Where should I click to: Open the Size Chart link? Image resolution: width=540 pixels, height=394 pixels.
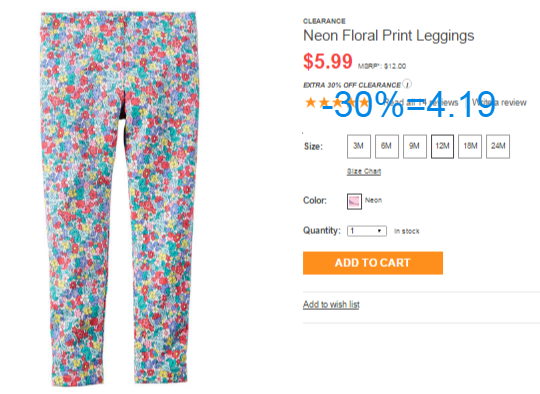[364, 171]
